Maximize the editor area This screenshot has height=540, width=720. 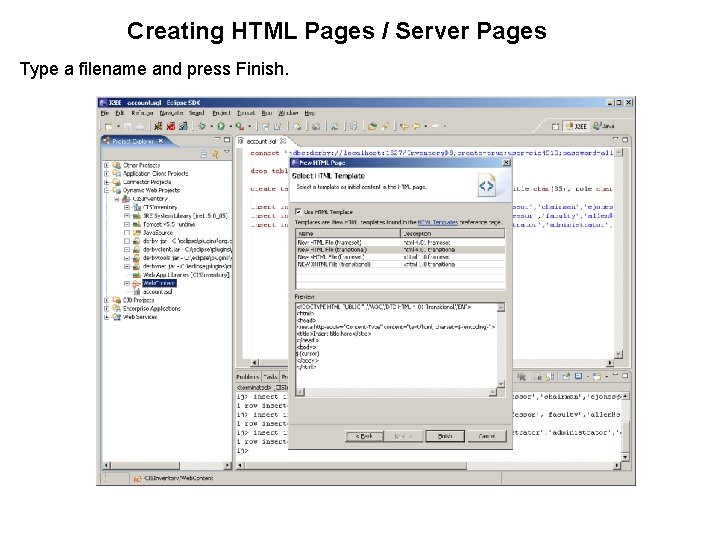tap(625, 139)
